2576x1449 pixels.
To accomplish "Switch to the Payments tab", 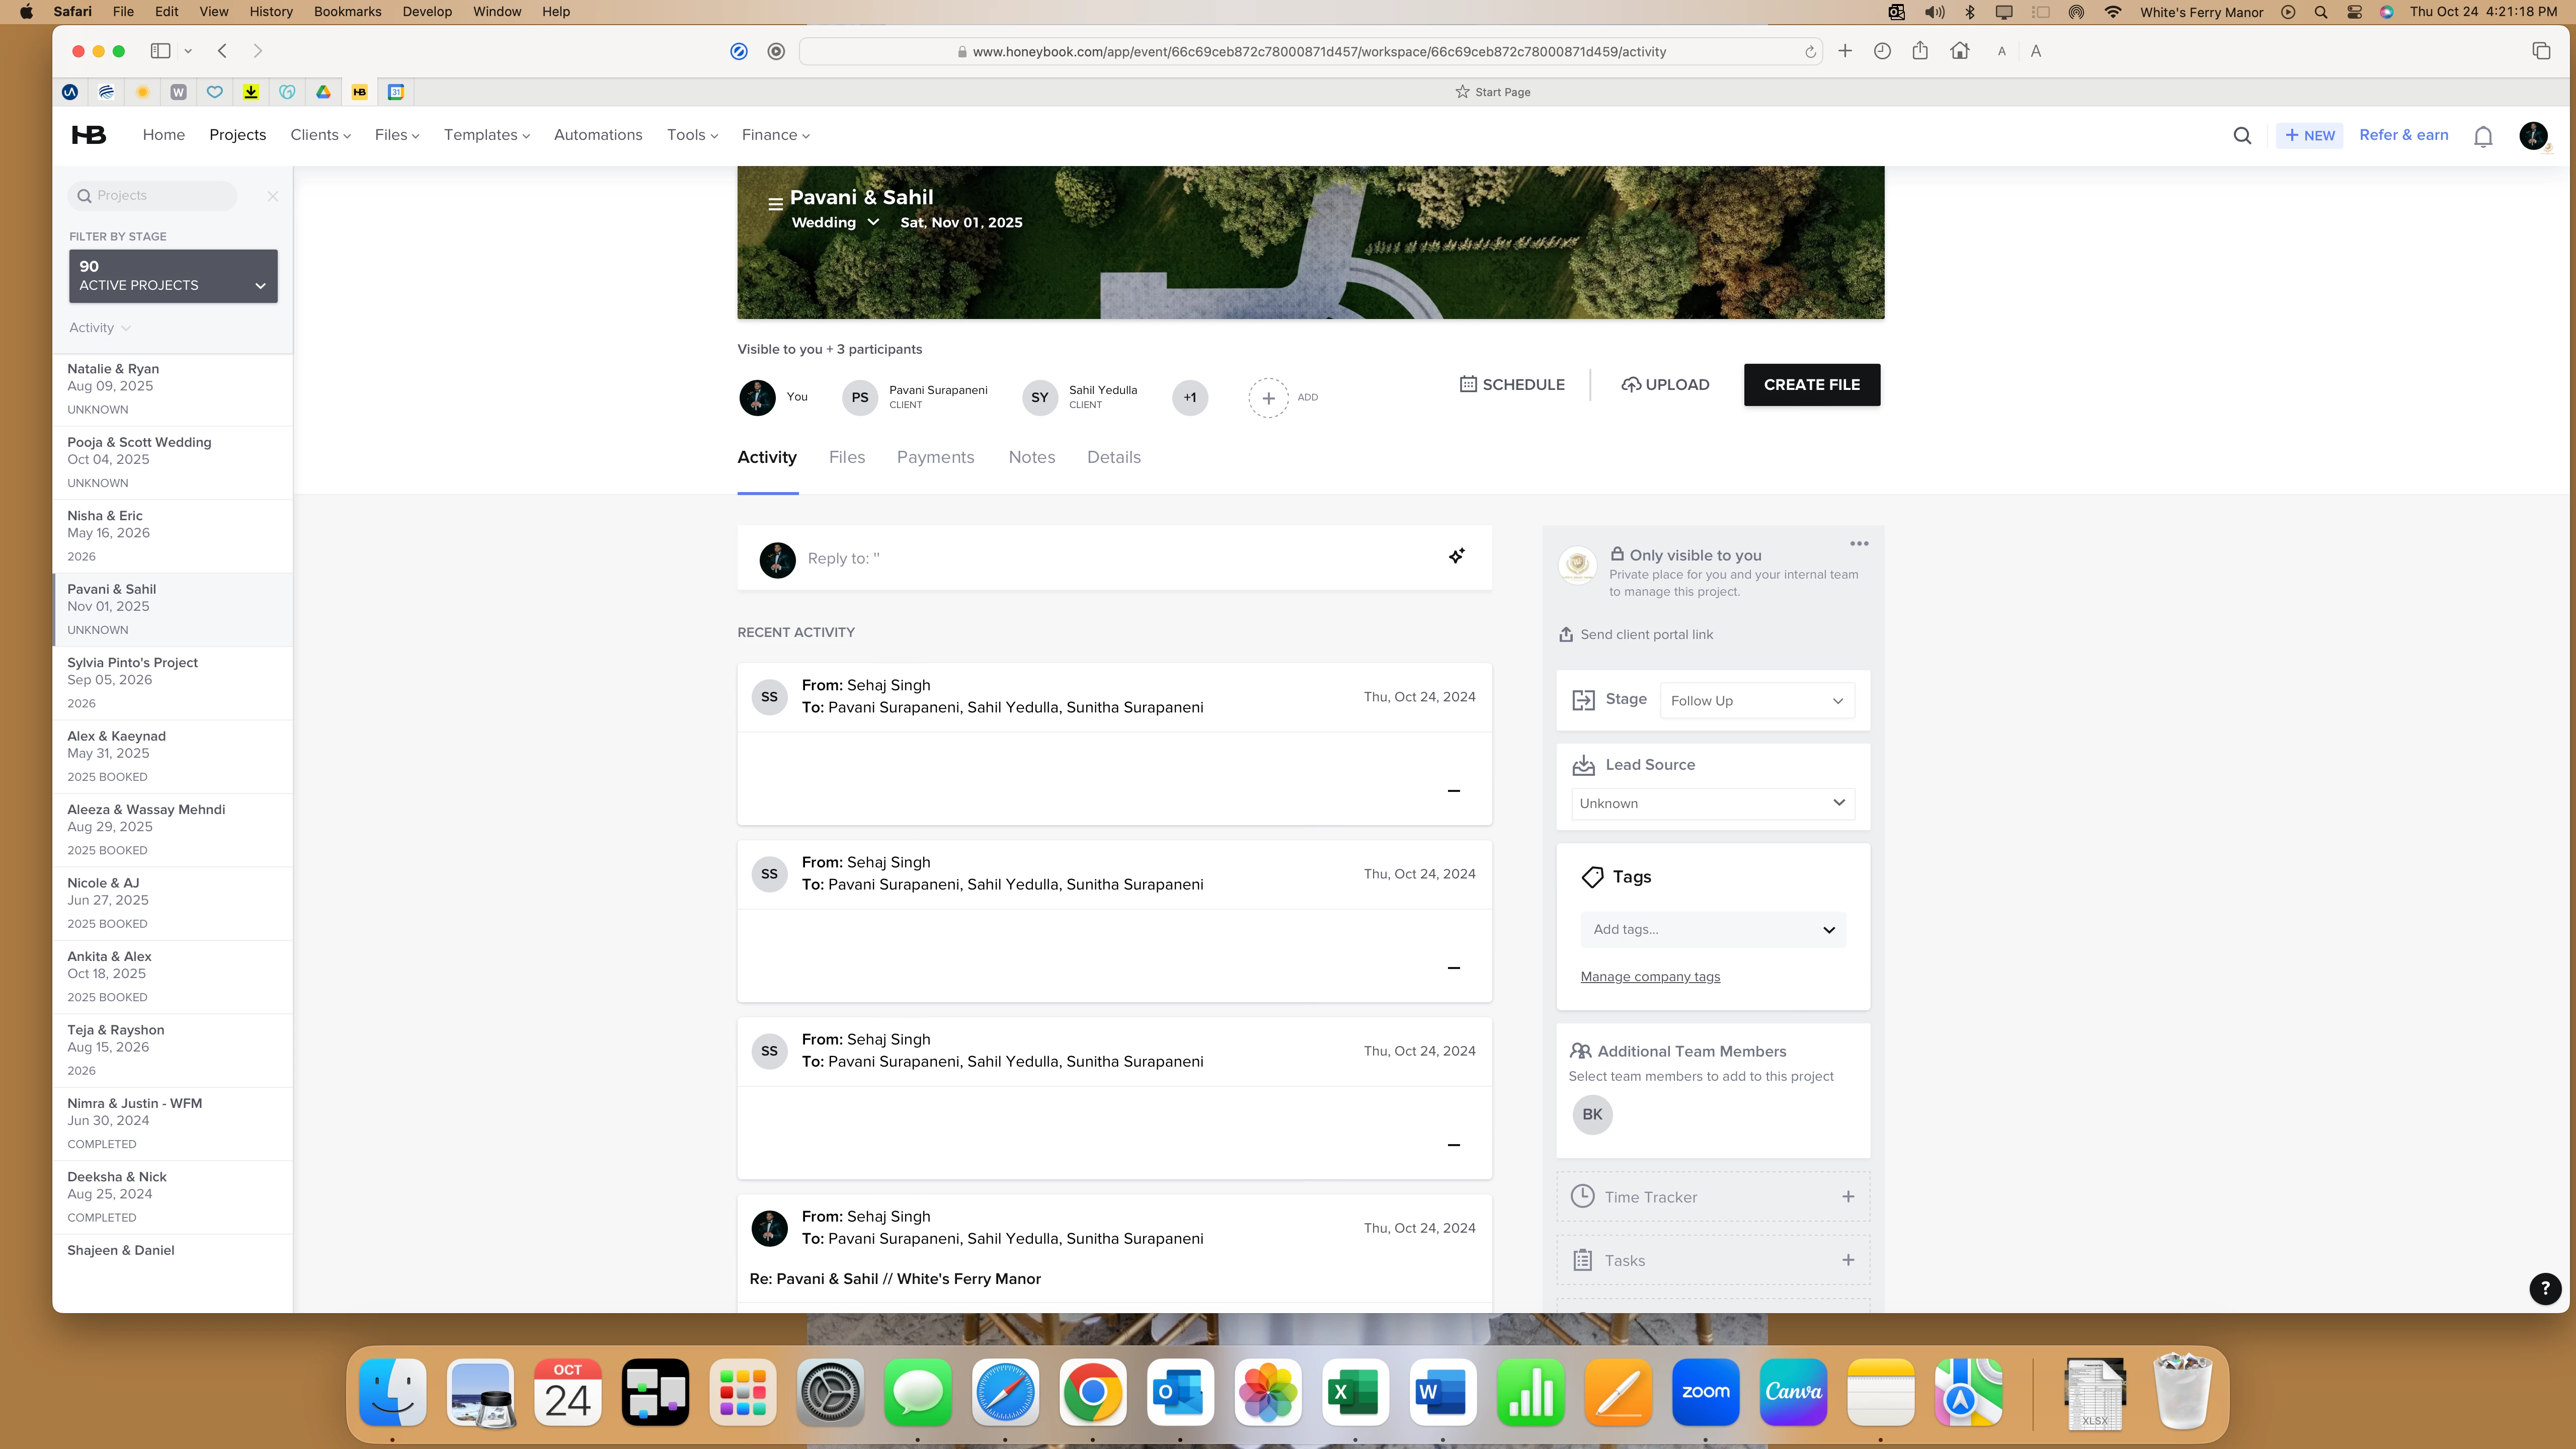I will pos(935,457).
